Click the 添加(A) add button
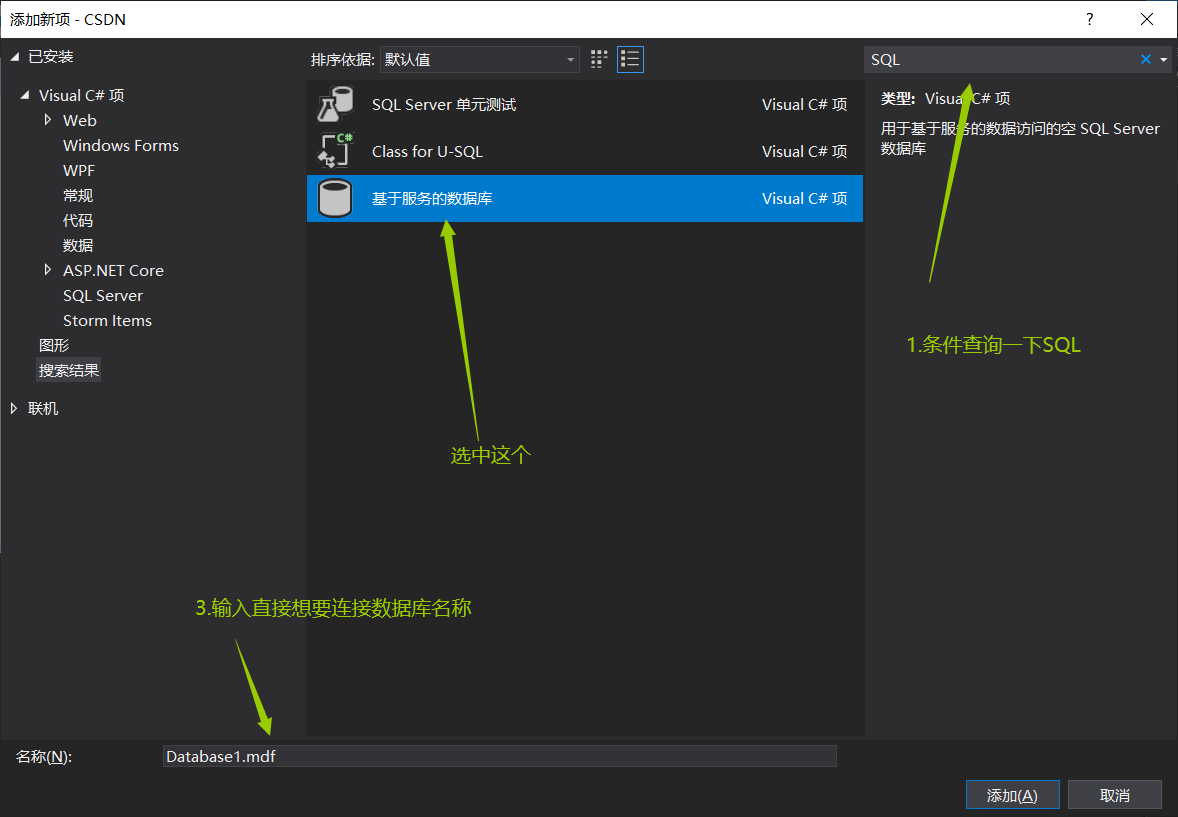Screen dimensions: 1178x817 (1012, 794)
